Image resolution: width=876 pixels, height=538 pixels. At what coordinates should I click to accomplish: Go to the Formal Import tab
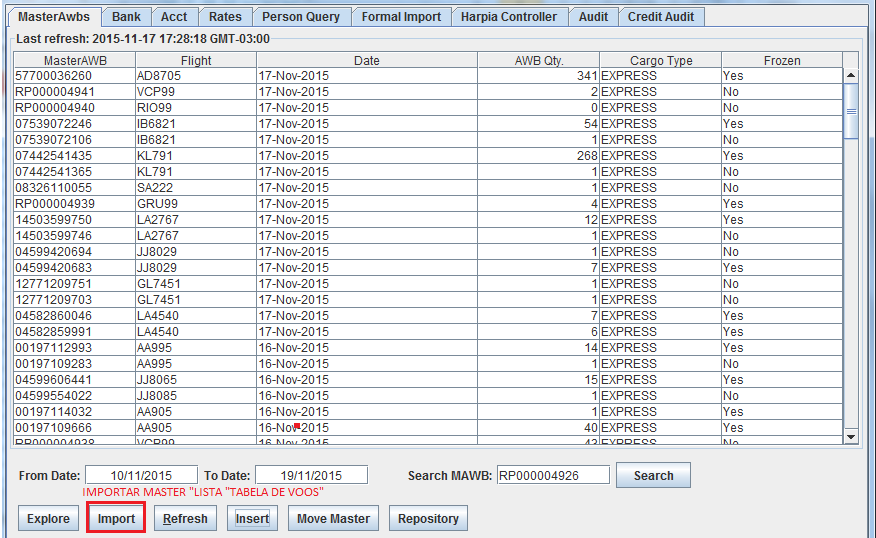[x=401, y=17]
